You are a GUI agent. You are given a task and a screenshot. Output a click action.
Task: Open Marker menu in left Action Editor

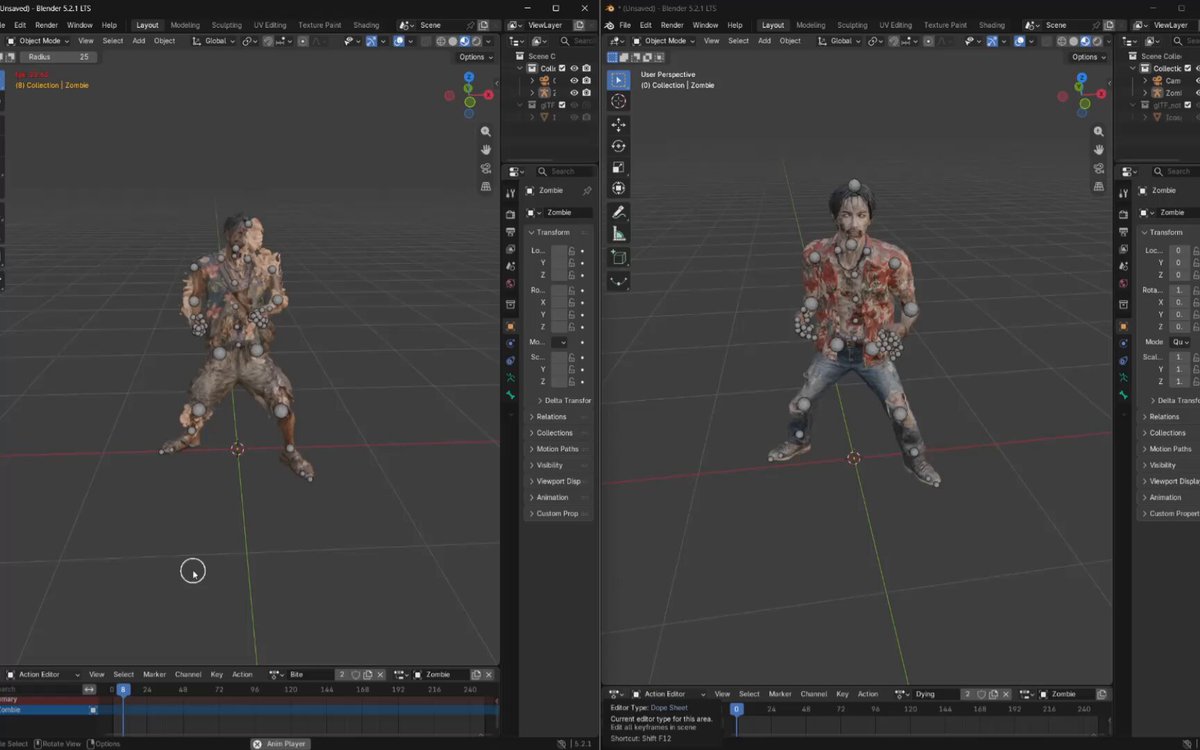(154, 675)
